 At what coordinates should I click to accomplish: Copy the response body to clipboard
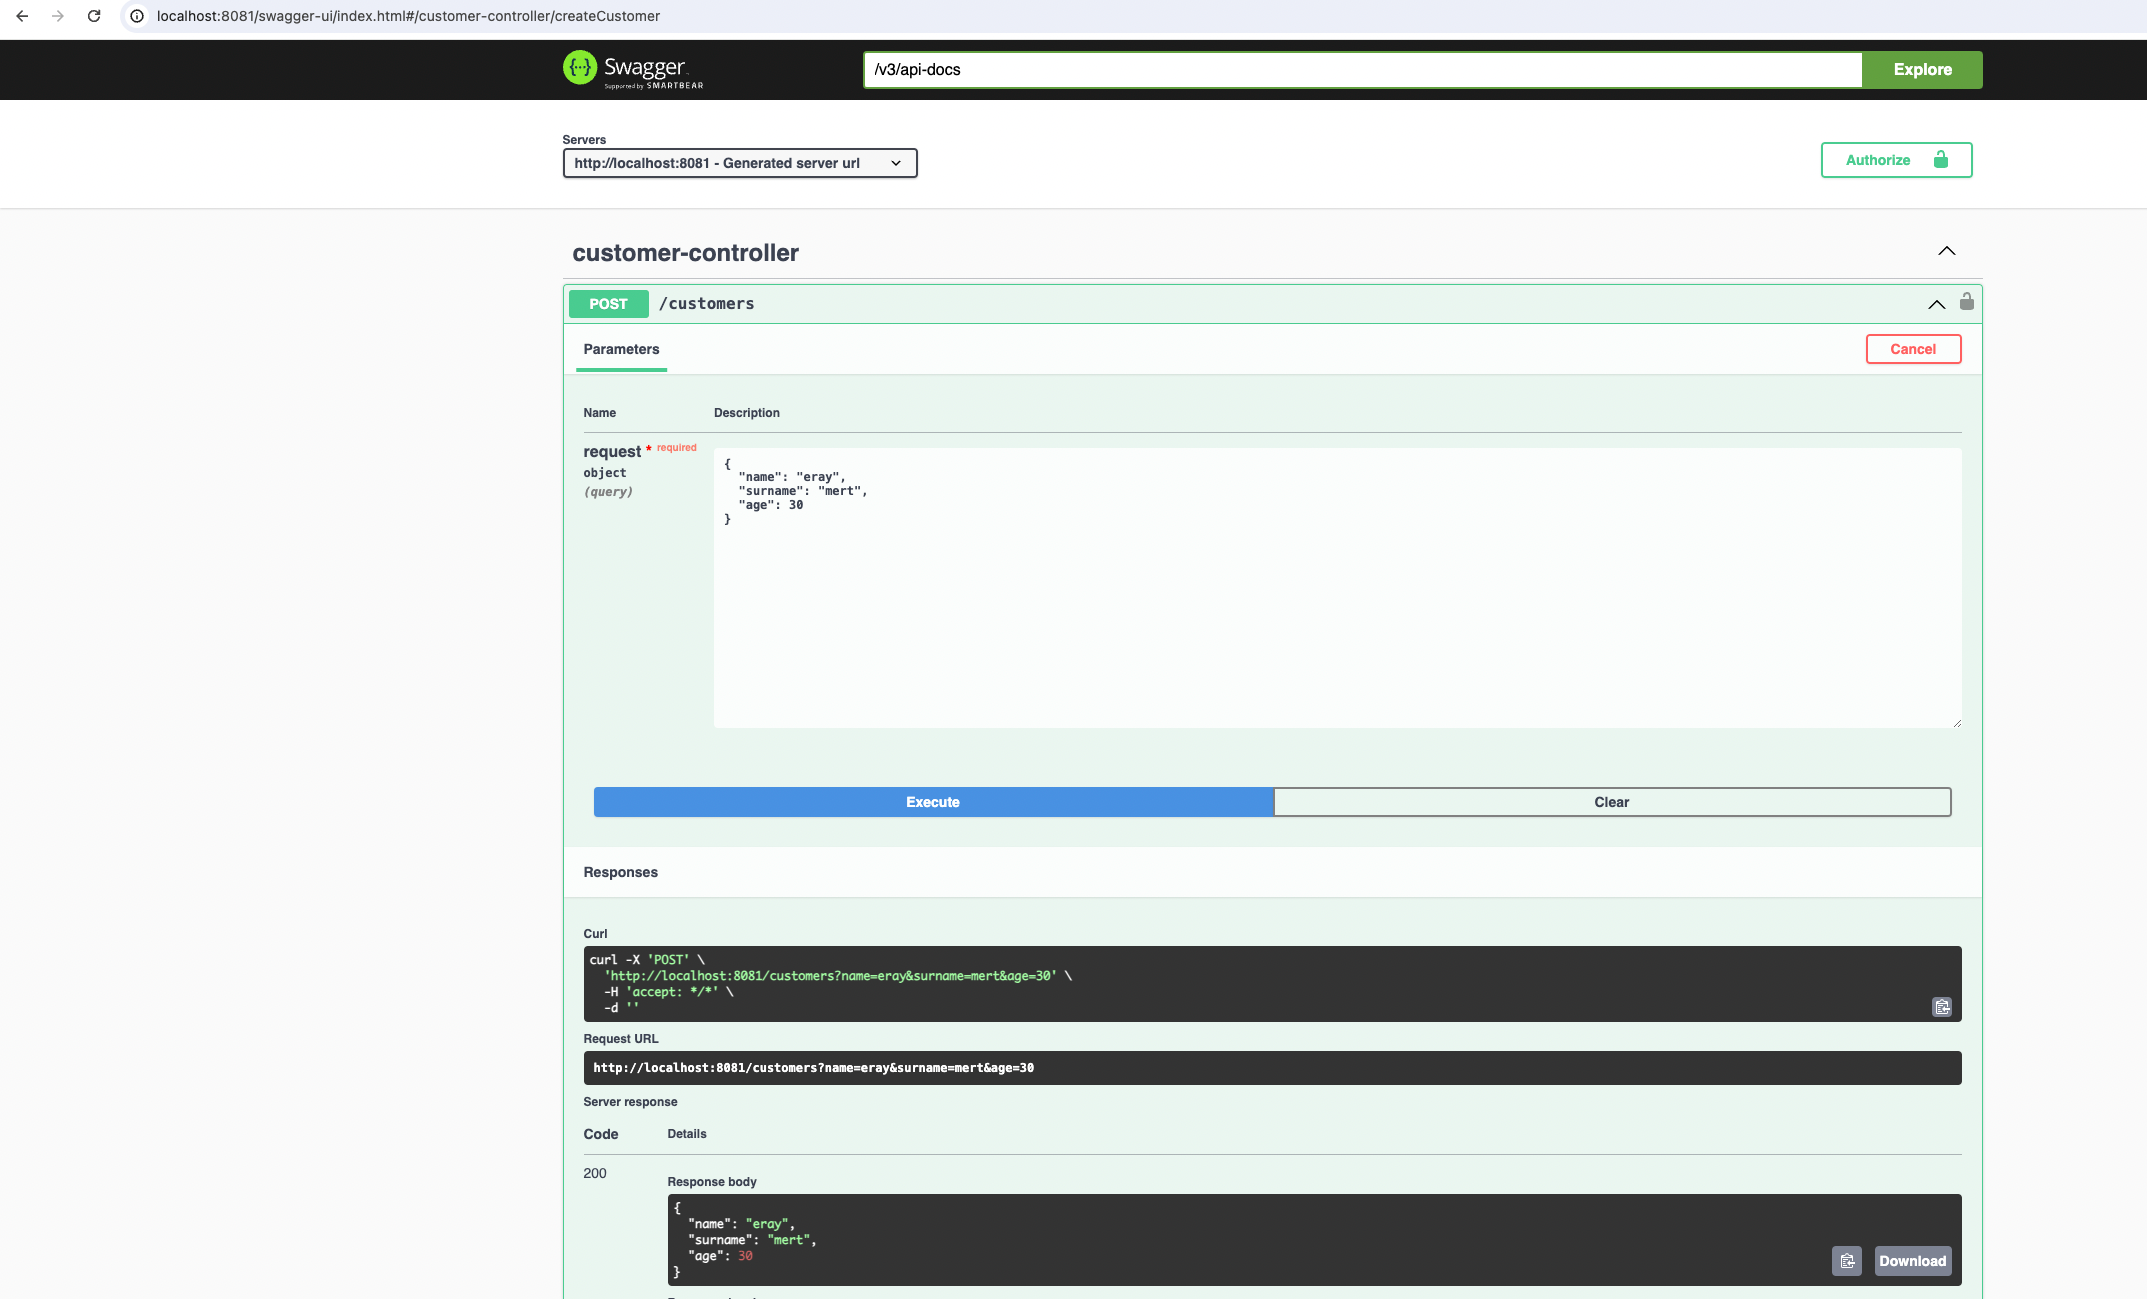click(x=1846, y=1261)
